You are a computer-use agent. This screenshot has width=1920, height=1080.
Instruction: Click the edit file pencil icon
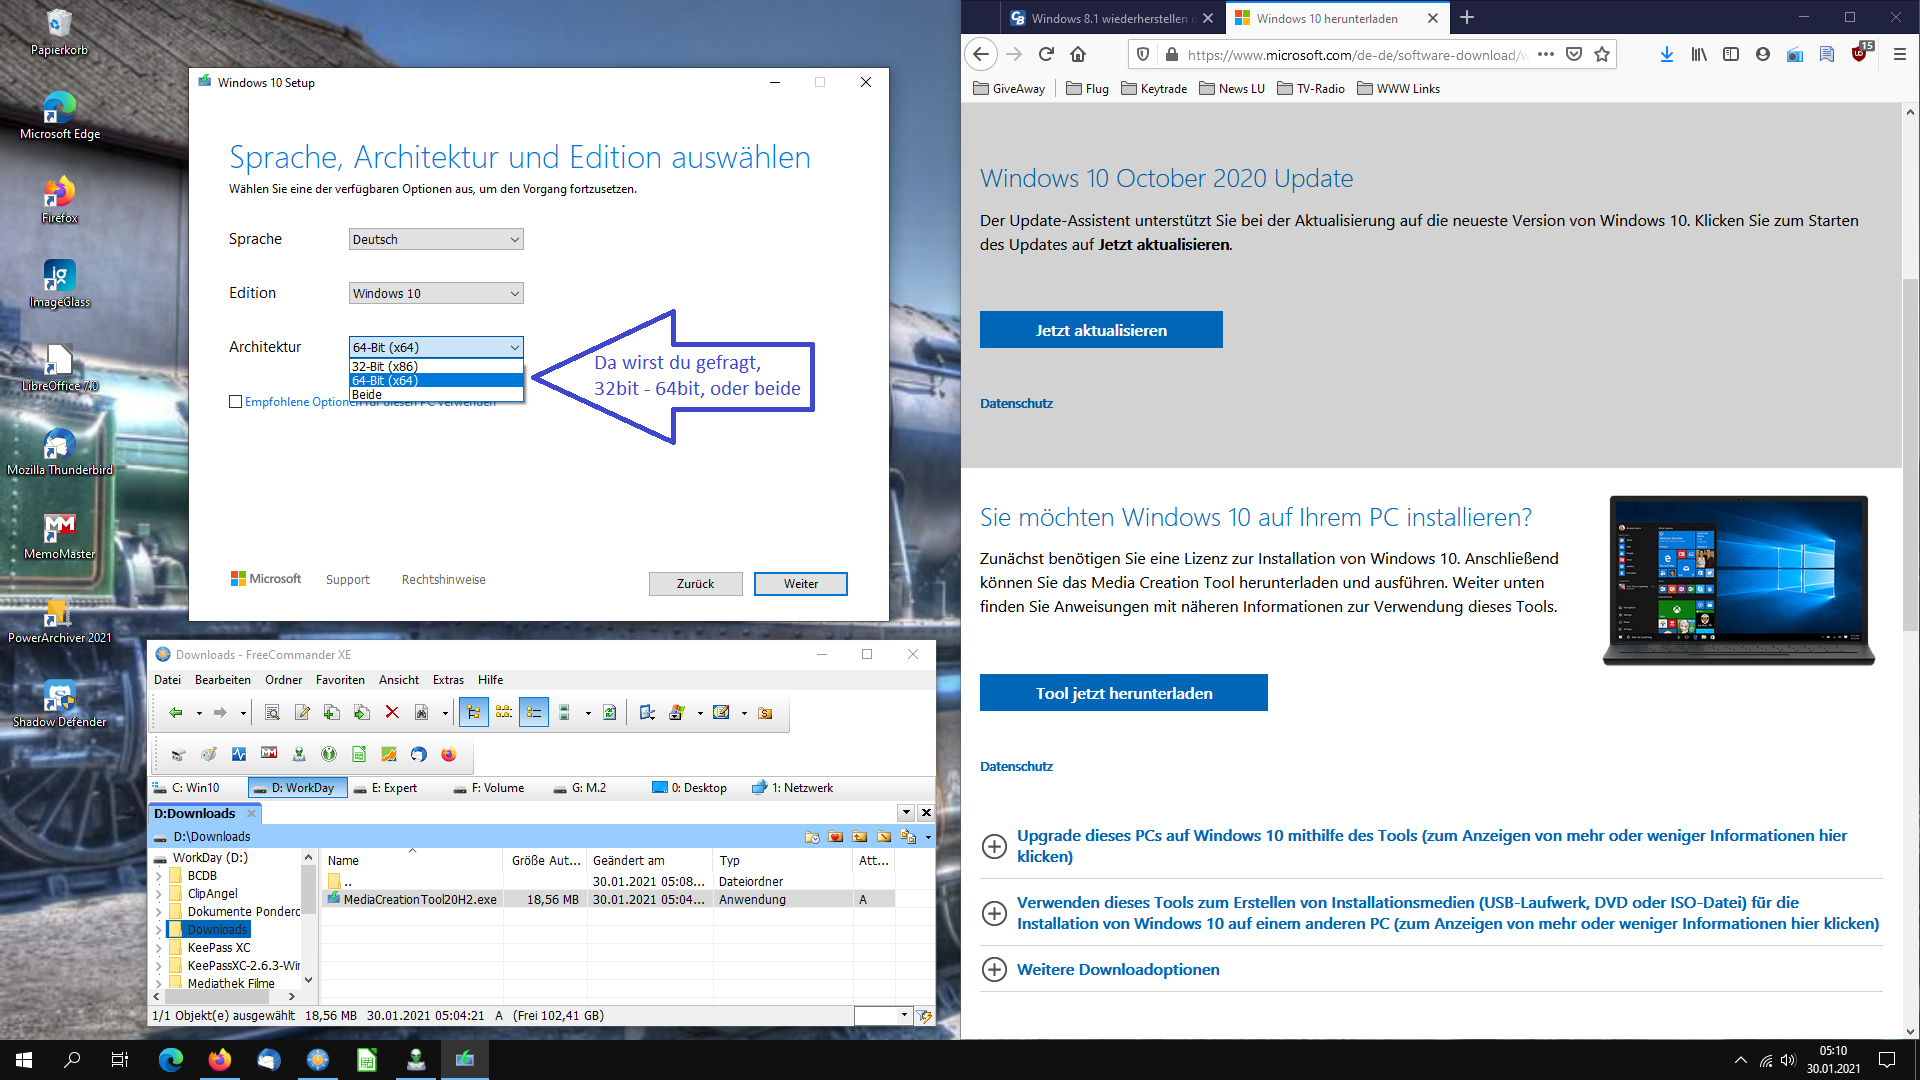(x=302, y=712)
